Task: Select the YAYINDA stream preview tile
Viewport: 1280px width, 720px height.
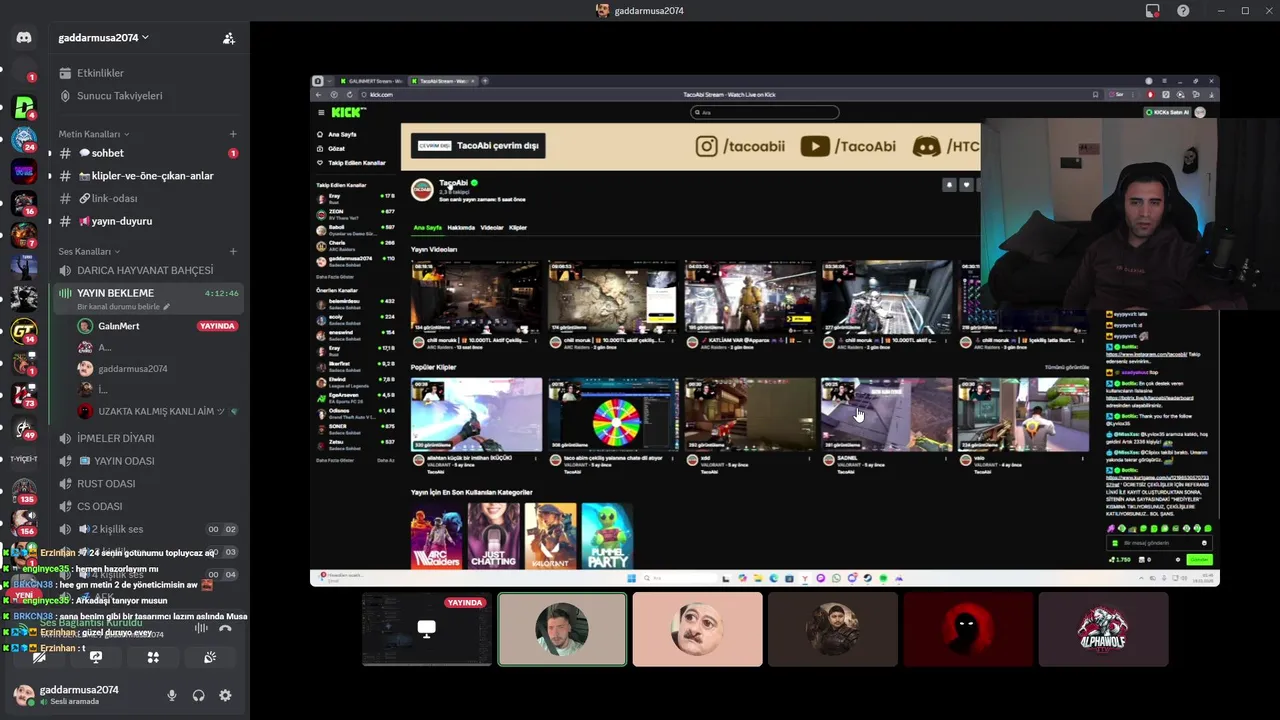Action: point(427,629)
